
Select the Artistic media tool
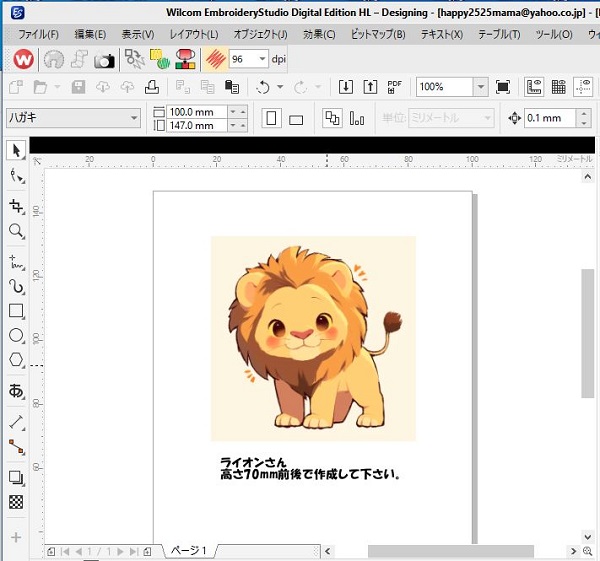pos(16,286)
